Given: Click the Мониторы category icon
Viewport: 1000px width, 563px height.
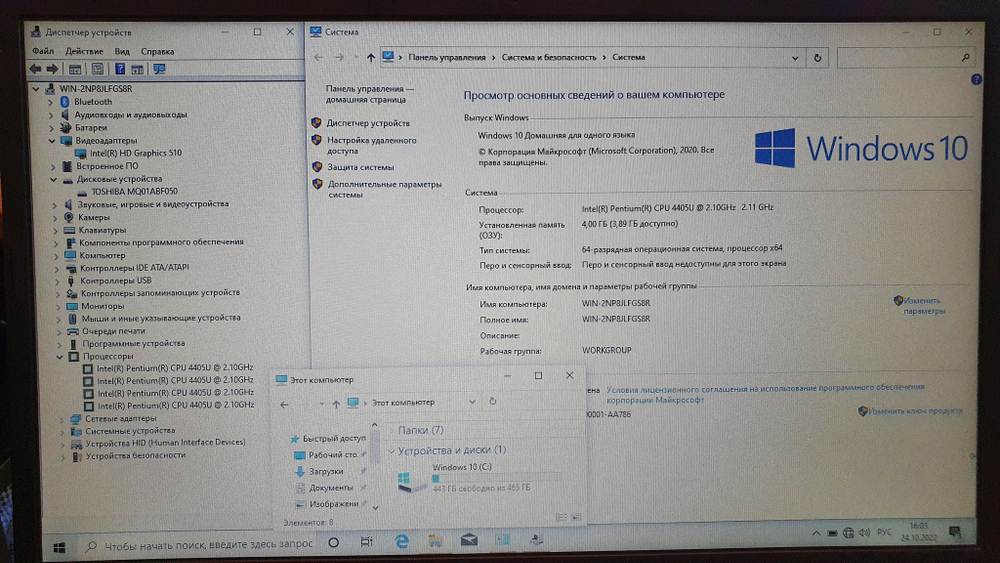Looking at the screenshot, I should (x=71, y=306).
